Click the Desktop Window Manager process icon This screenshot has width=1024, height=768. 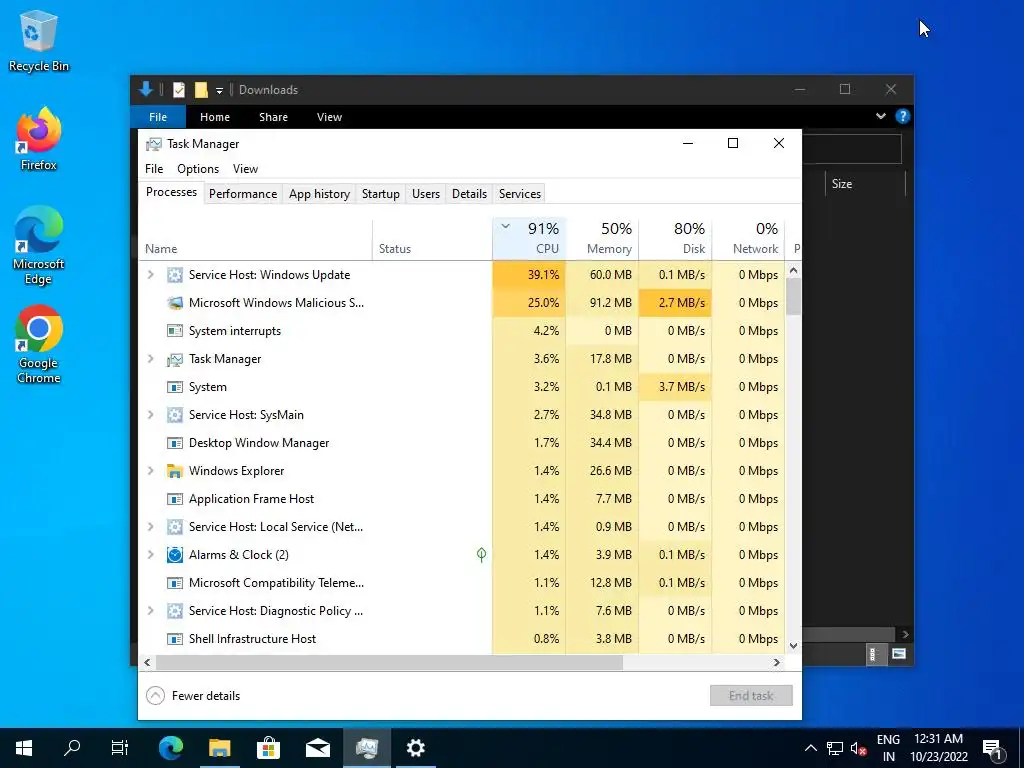point(174,443)
